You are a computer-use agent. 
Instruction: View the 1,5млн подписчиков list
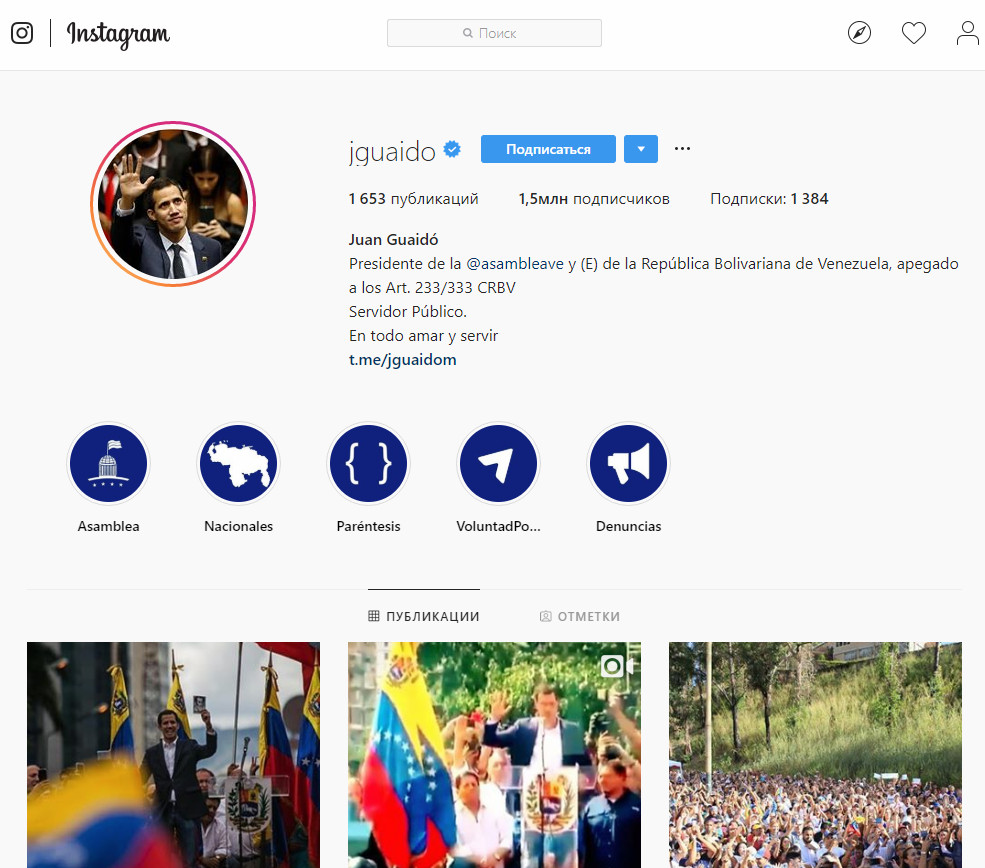coord(594,199)
